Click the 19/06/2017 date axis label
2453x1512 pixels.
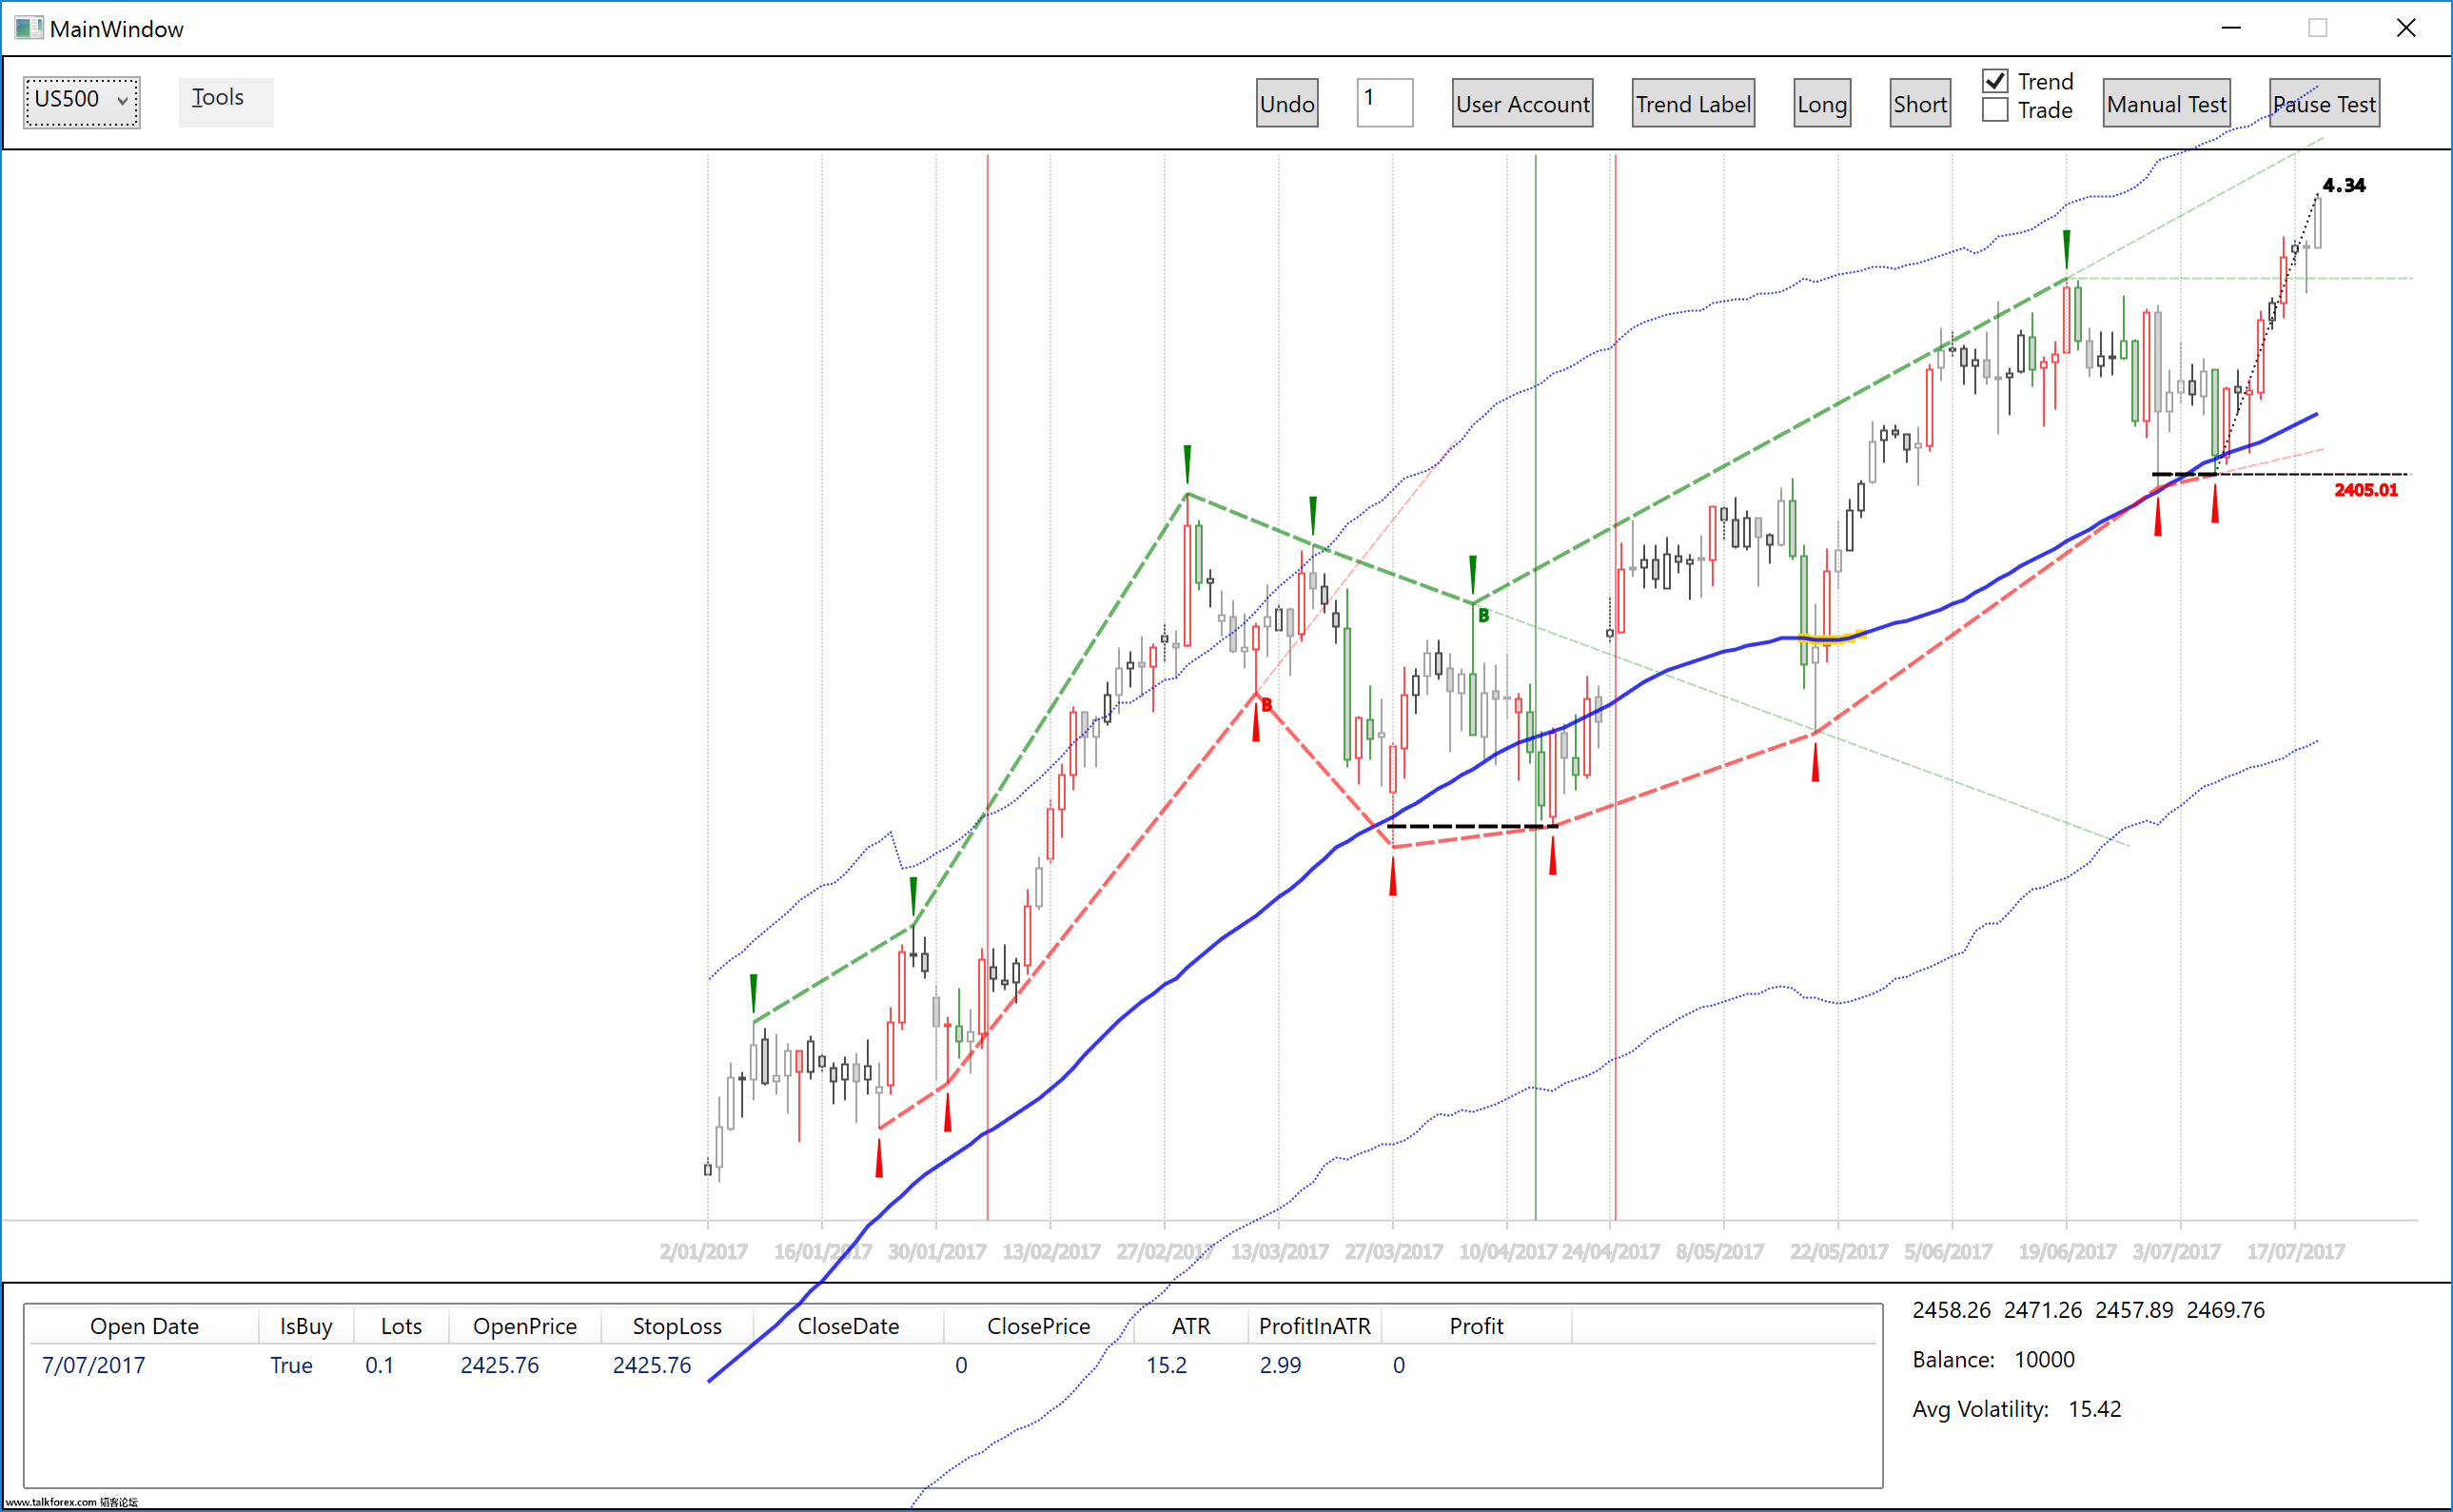pos(2067,1252)
